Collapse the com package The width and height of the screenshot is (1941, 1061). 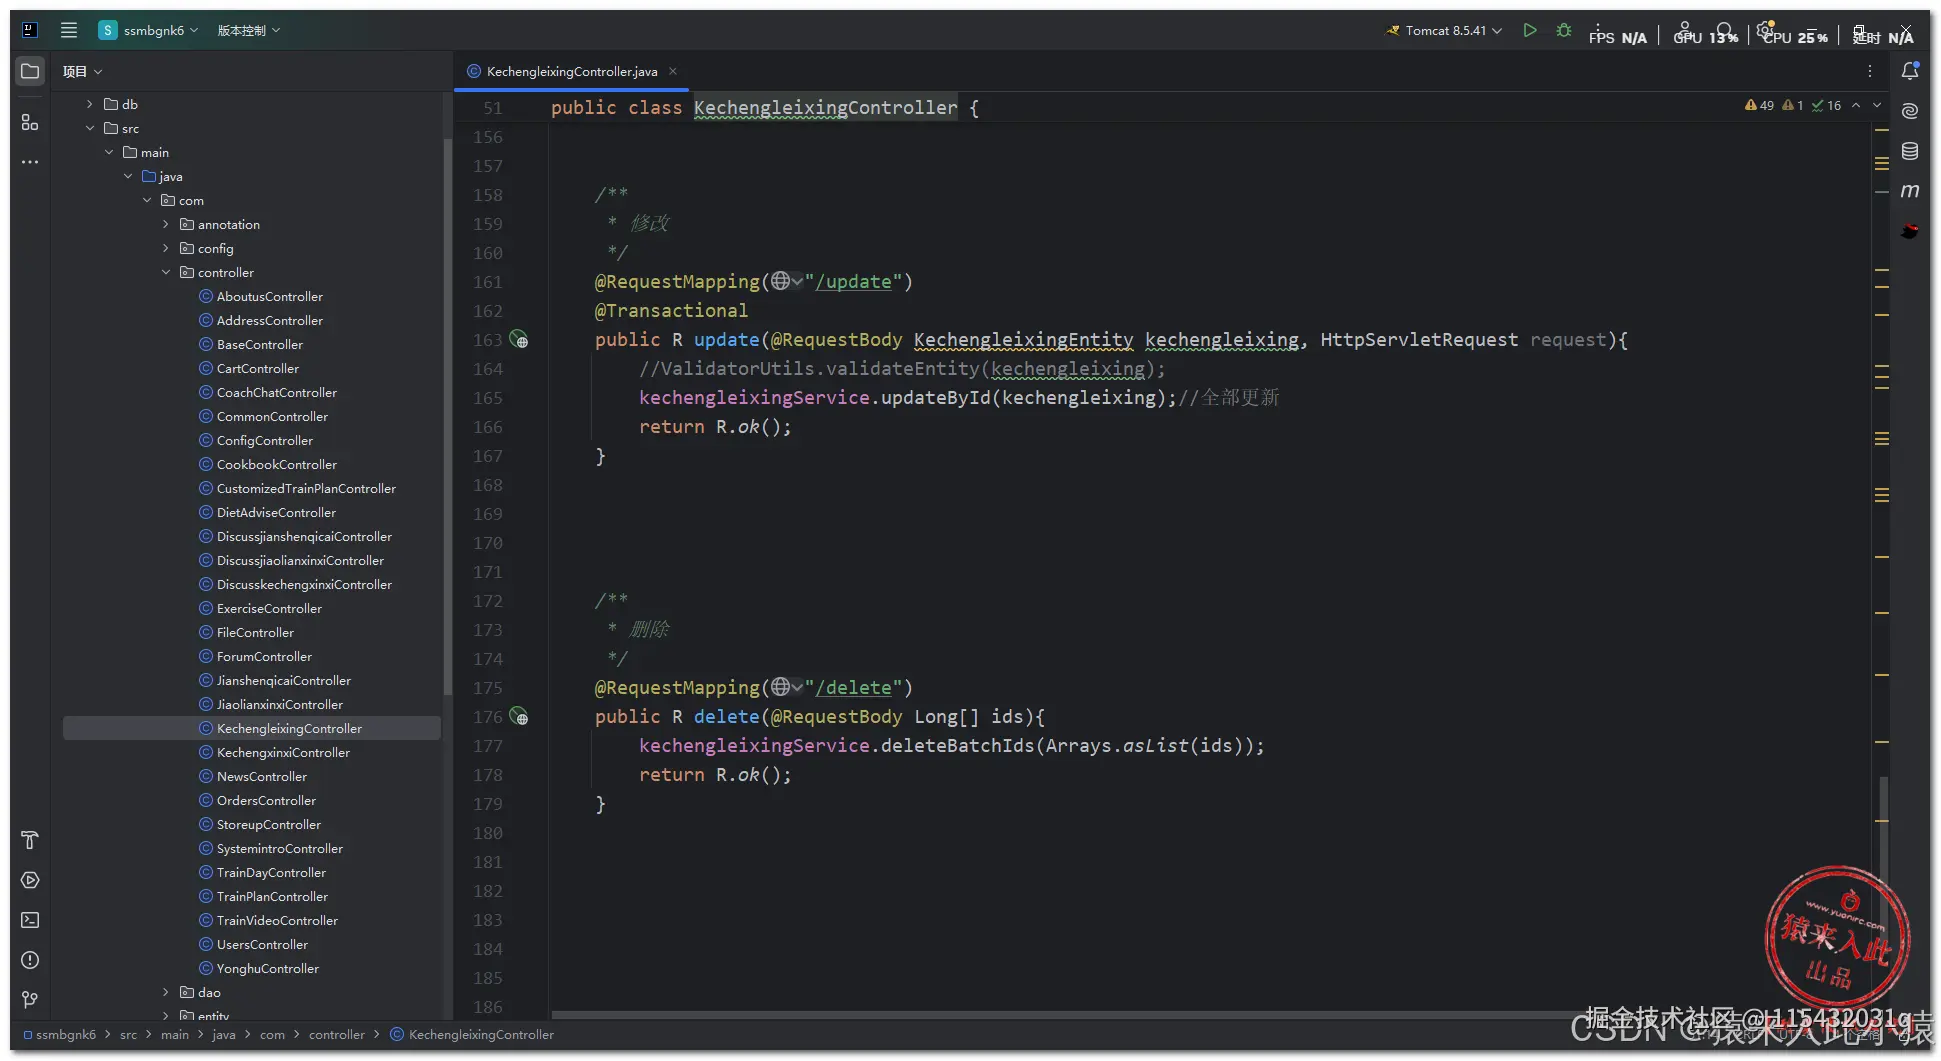tap(146, 200)
